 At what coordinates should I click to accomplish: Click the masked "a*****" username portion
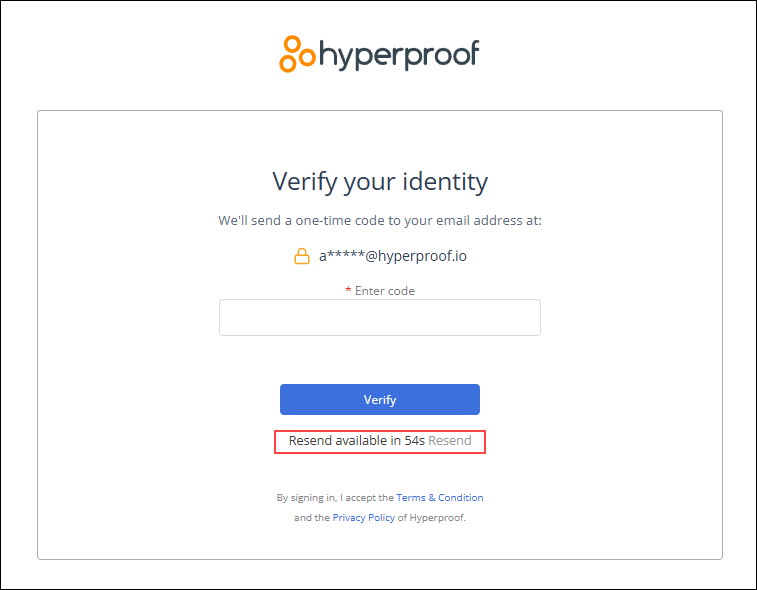(342, 257)
